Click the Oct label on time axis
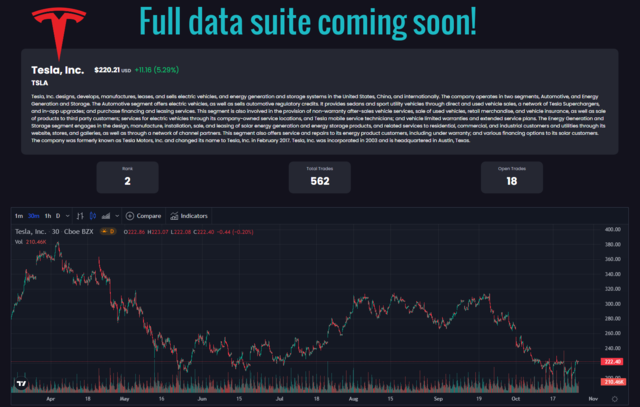 [516, 399]
